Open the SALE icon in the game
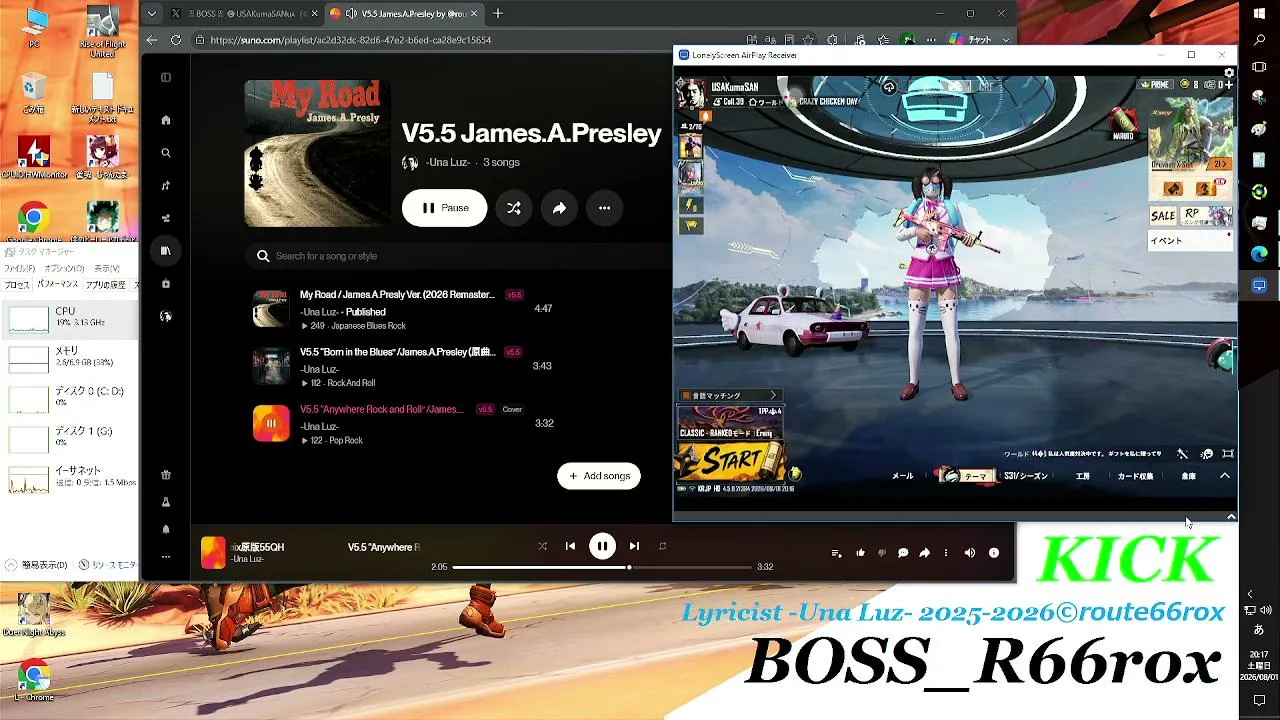 (1163, 216)
